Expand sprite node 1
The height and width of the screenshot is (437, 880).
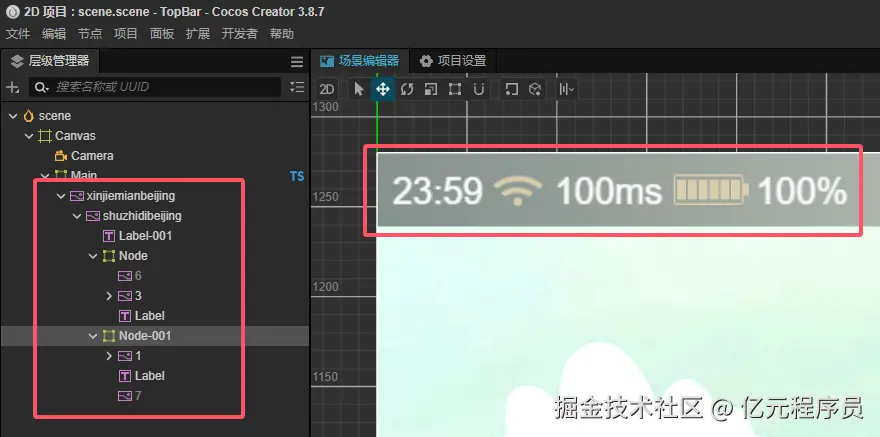click(109, 356)
